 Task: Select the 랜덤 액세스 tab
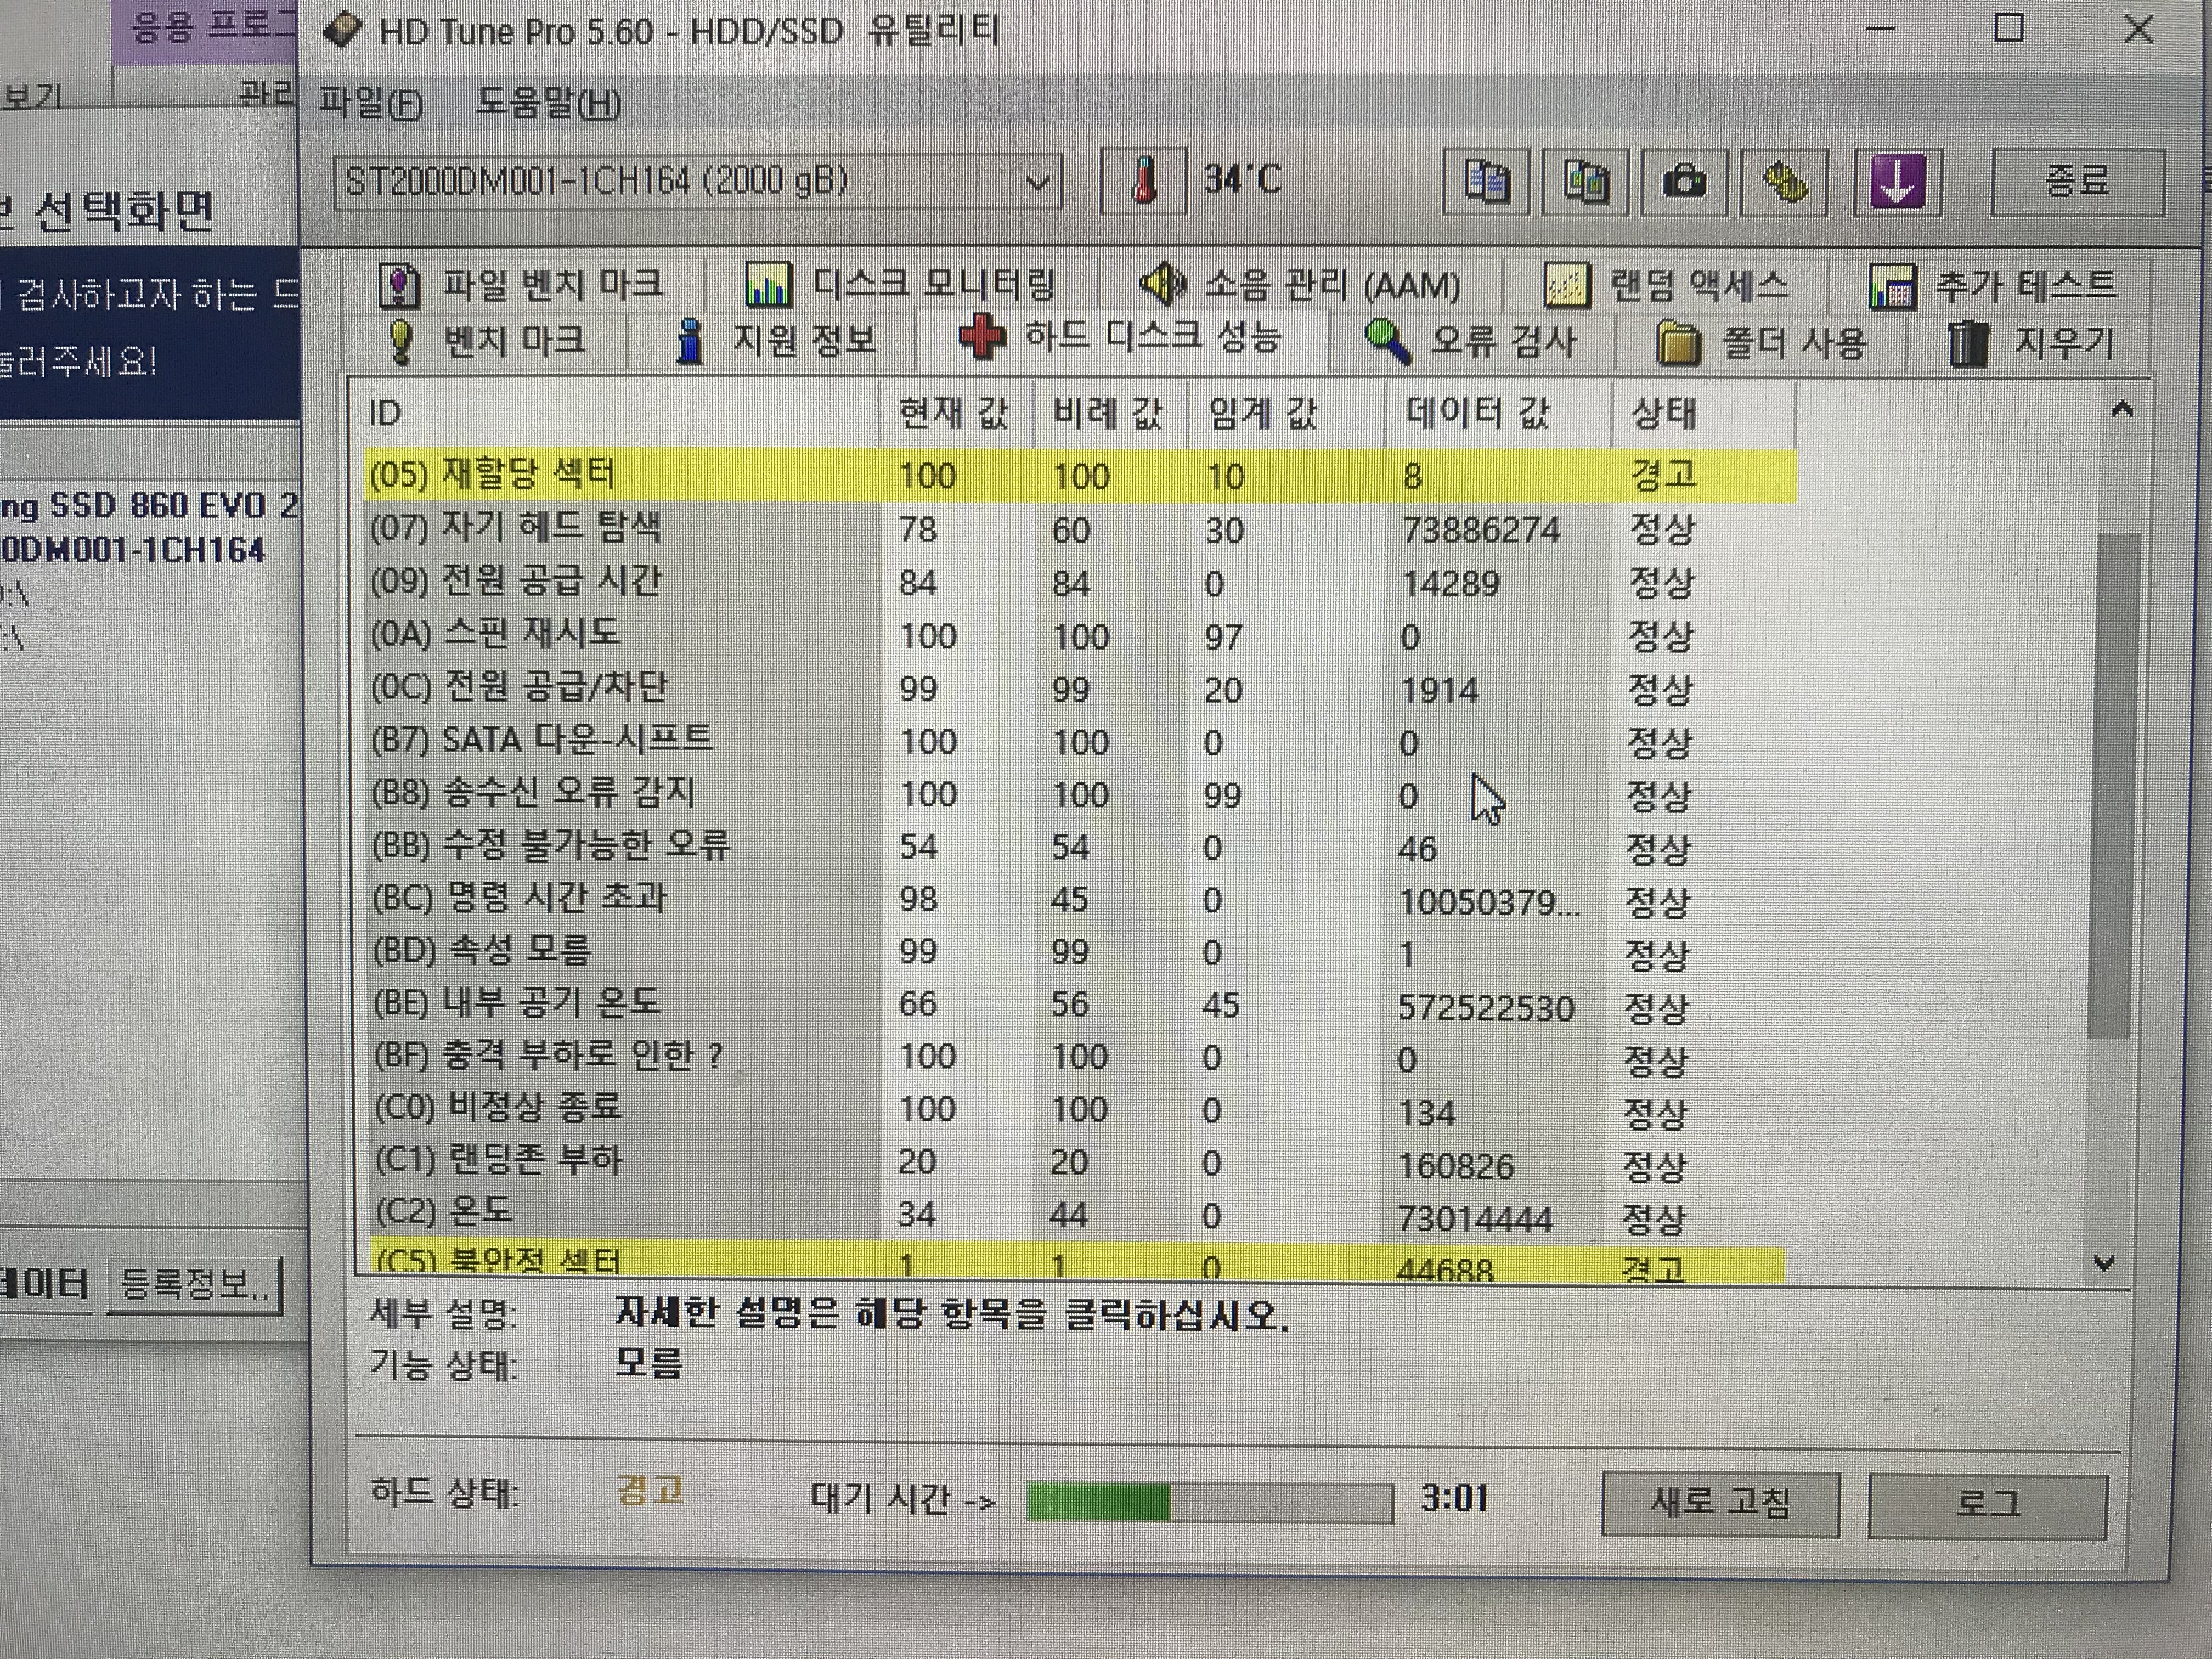click(1665, 286)
